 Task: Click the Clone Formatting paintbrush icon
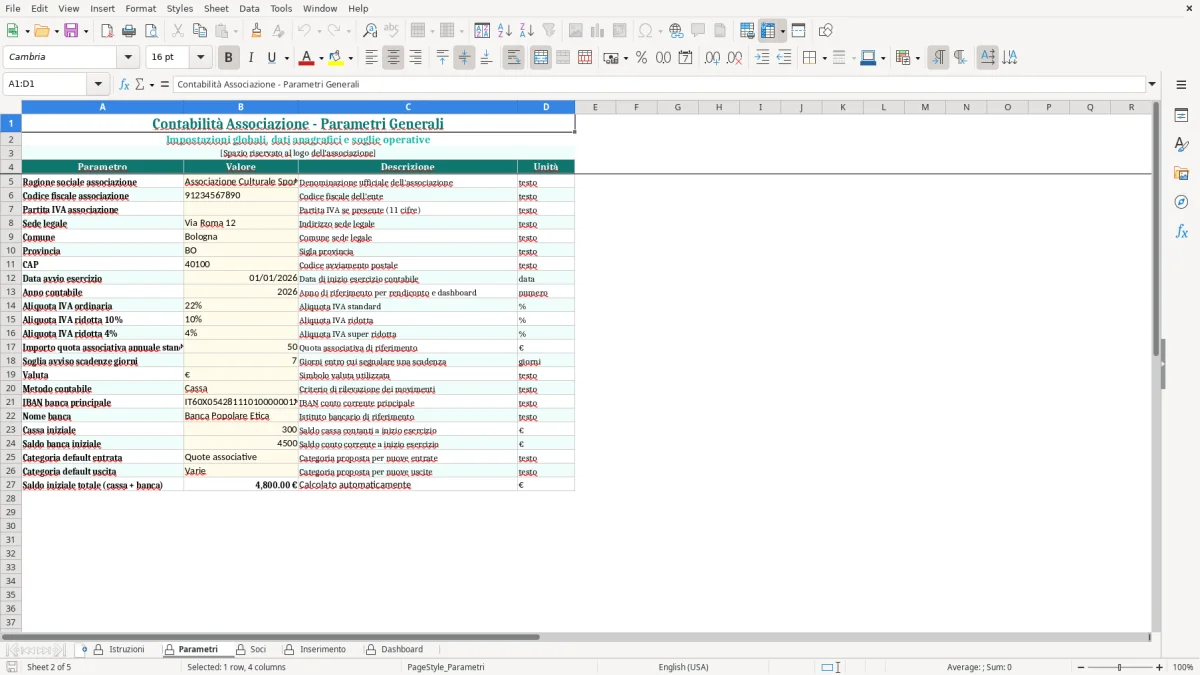tap(256, 31)
